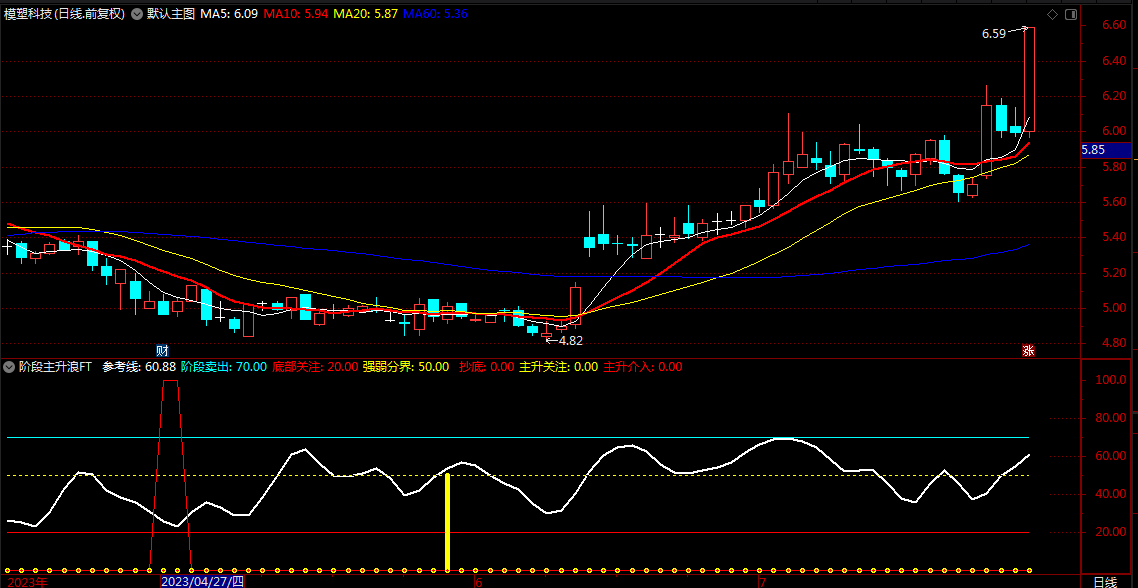Click the 阶段主升浪FT indicator name
This screenshot has height=588, width=1138.
pyautogui.click(x=55, y=367)
